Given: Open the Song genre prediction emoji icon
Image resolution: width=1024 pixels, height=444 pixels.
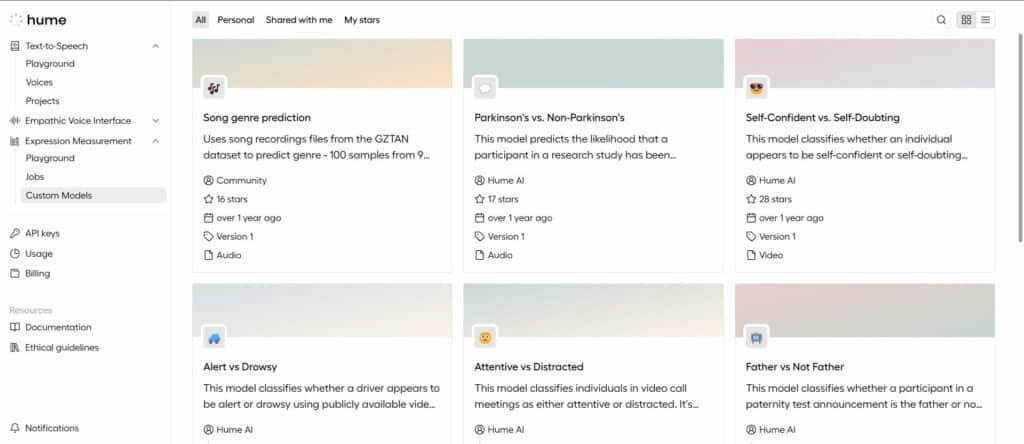Looking at the screenshot, I should (214, 88).
